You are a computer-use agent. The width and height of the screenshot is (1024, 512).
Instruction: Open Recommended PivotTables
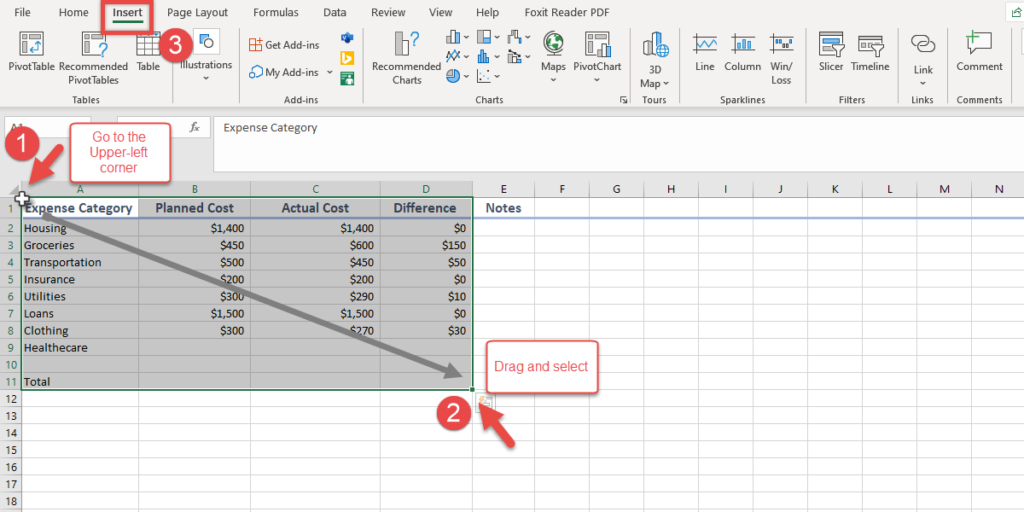click(x=93, y=58)
